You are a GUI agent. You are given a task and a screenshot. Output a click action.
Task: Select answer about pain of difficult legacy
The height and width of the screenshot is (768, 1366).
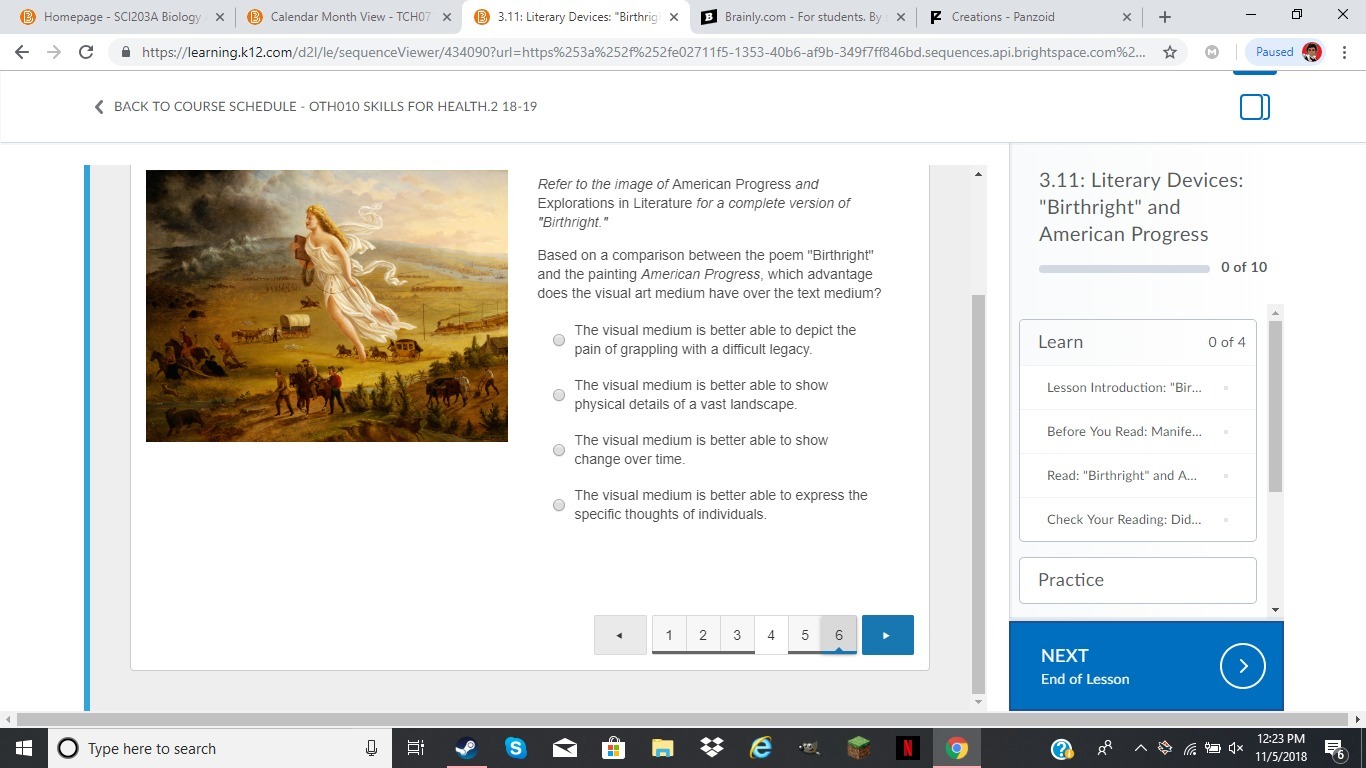(x=559, y=340)
